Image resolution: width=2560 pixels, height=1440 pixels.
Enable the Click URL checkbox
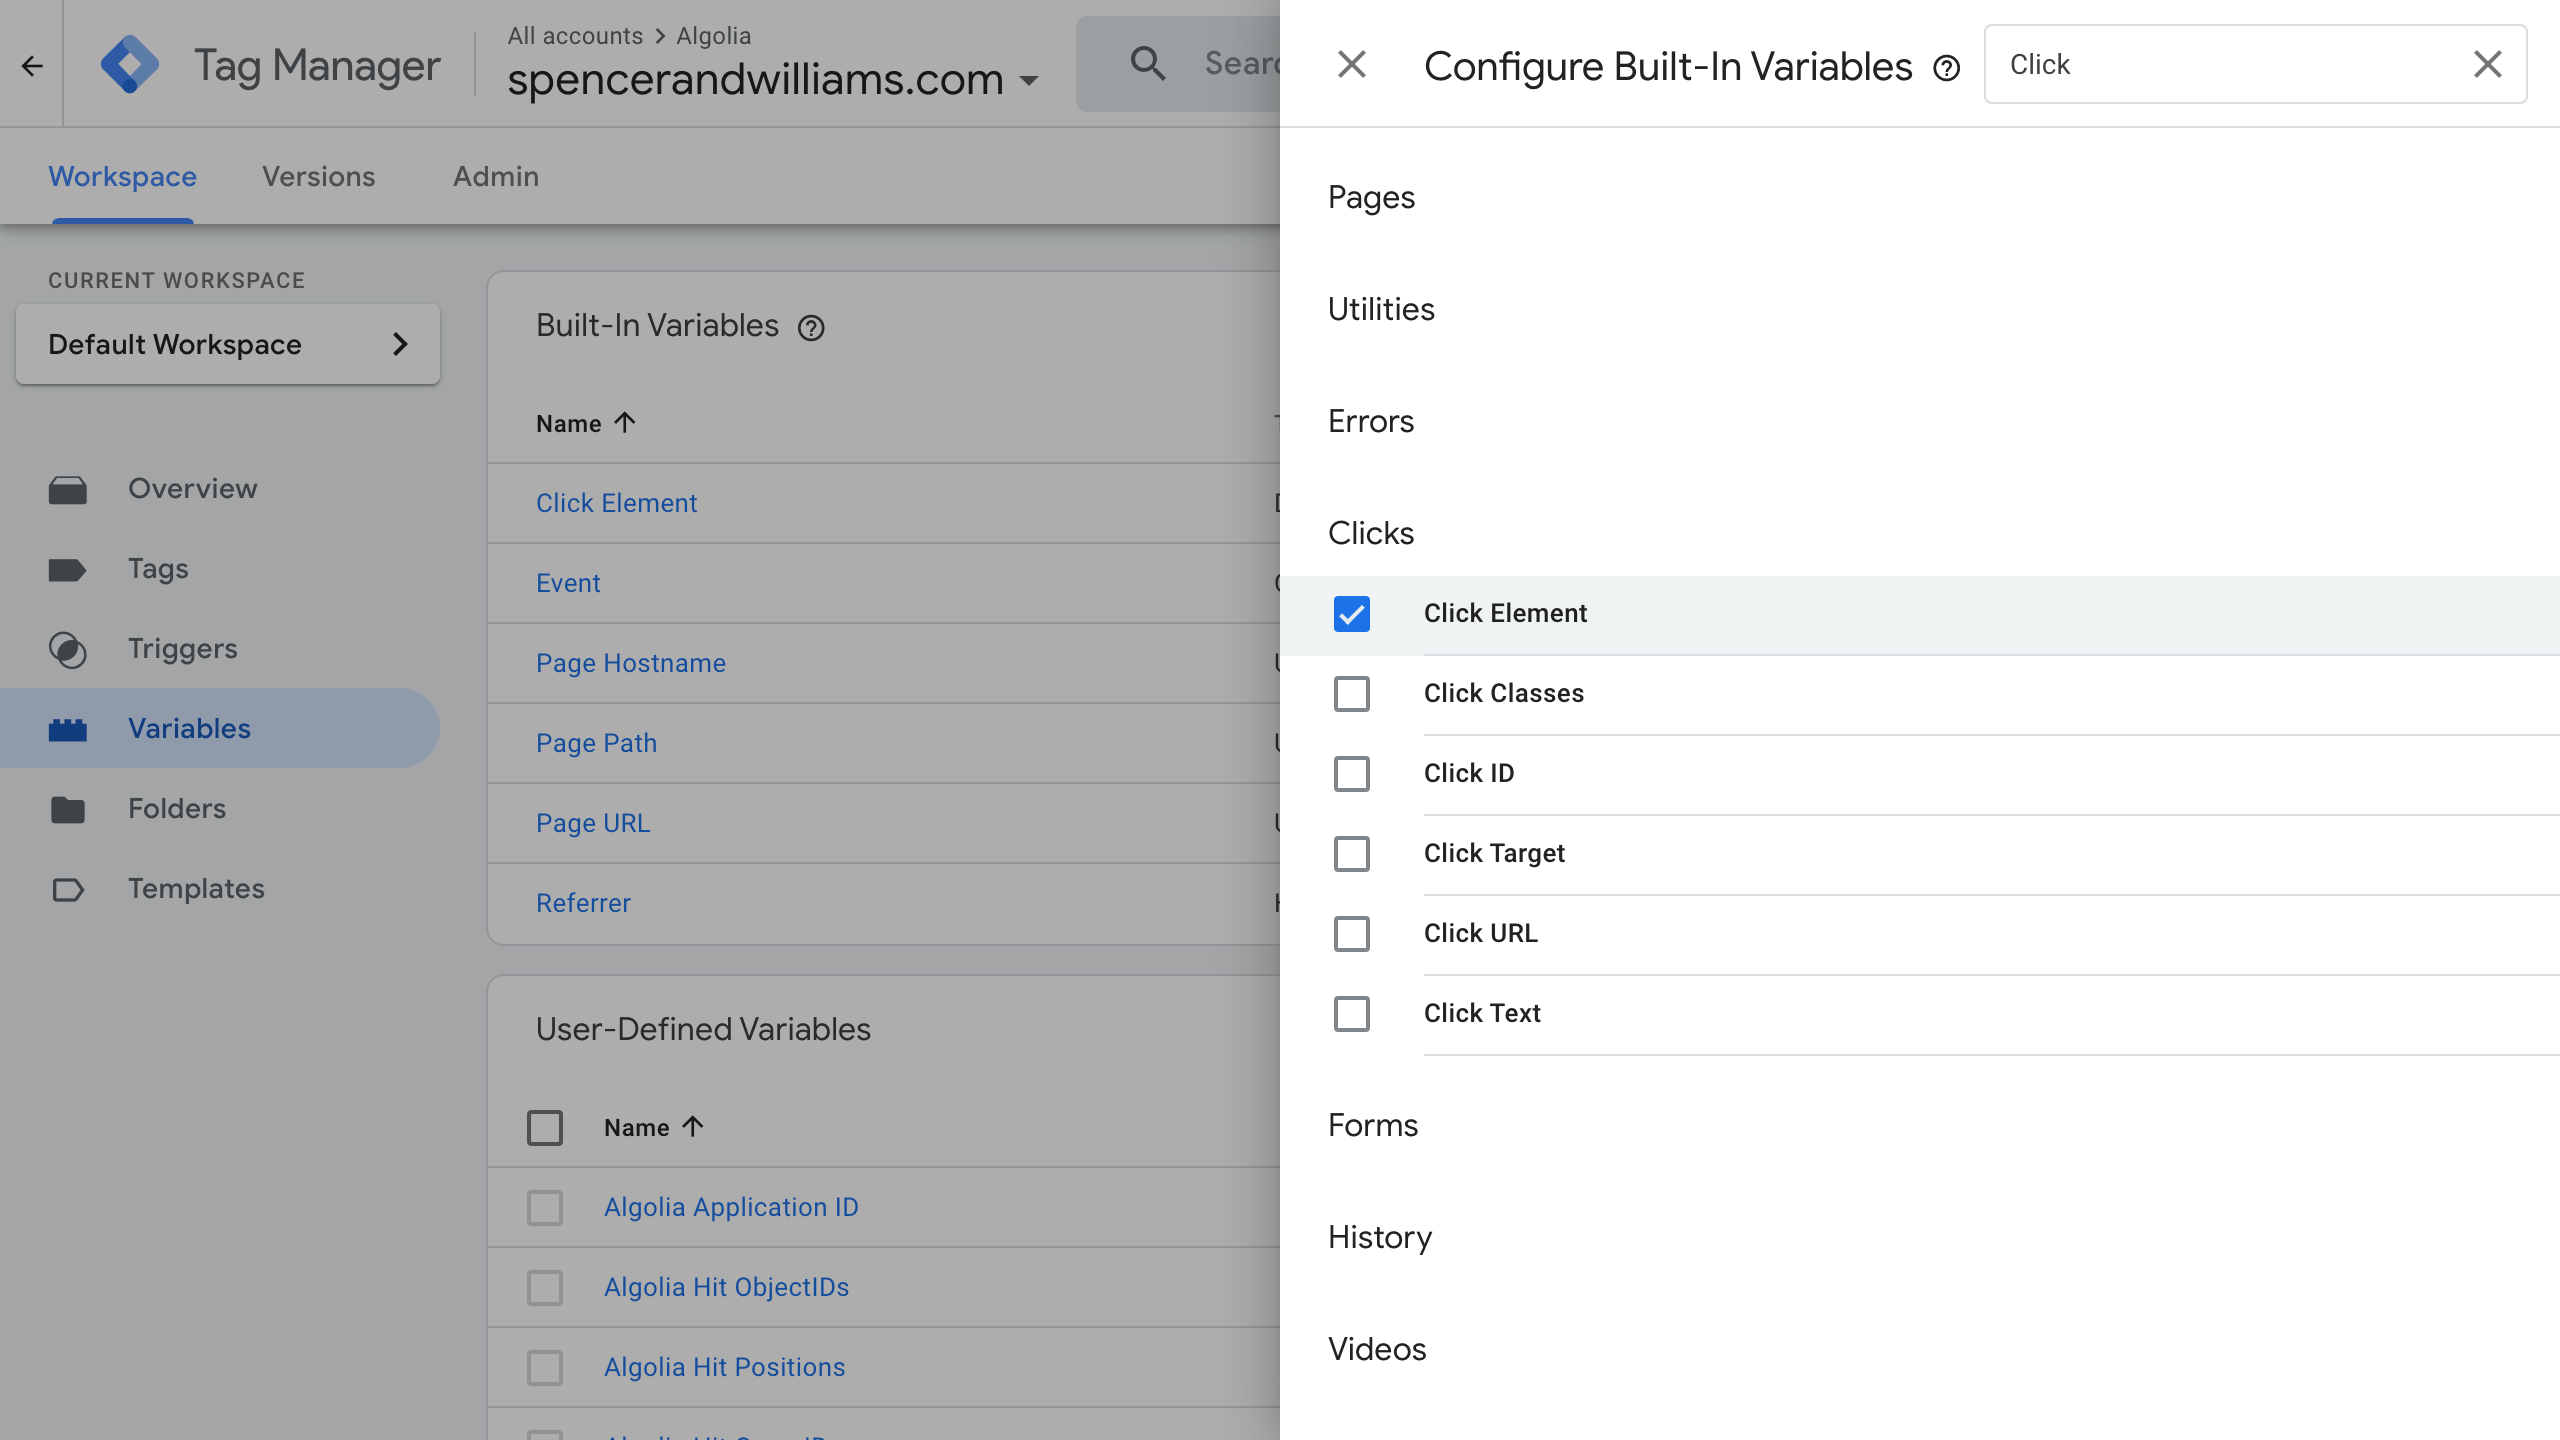tap(1352, 934)
